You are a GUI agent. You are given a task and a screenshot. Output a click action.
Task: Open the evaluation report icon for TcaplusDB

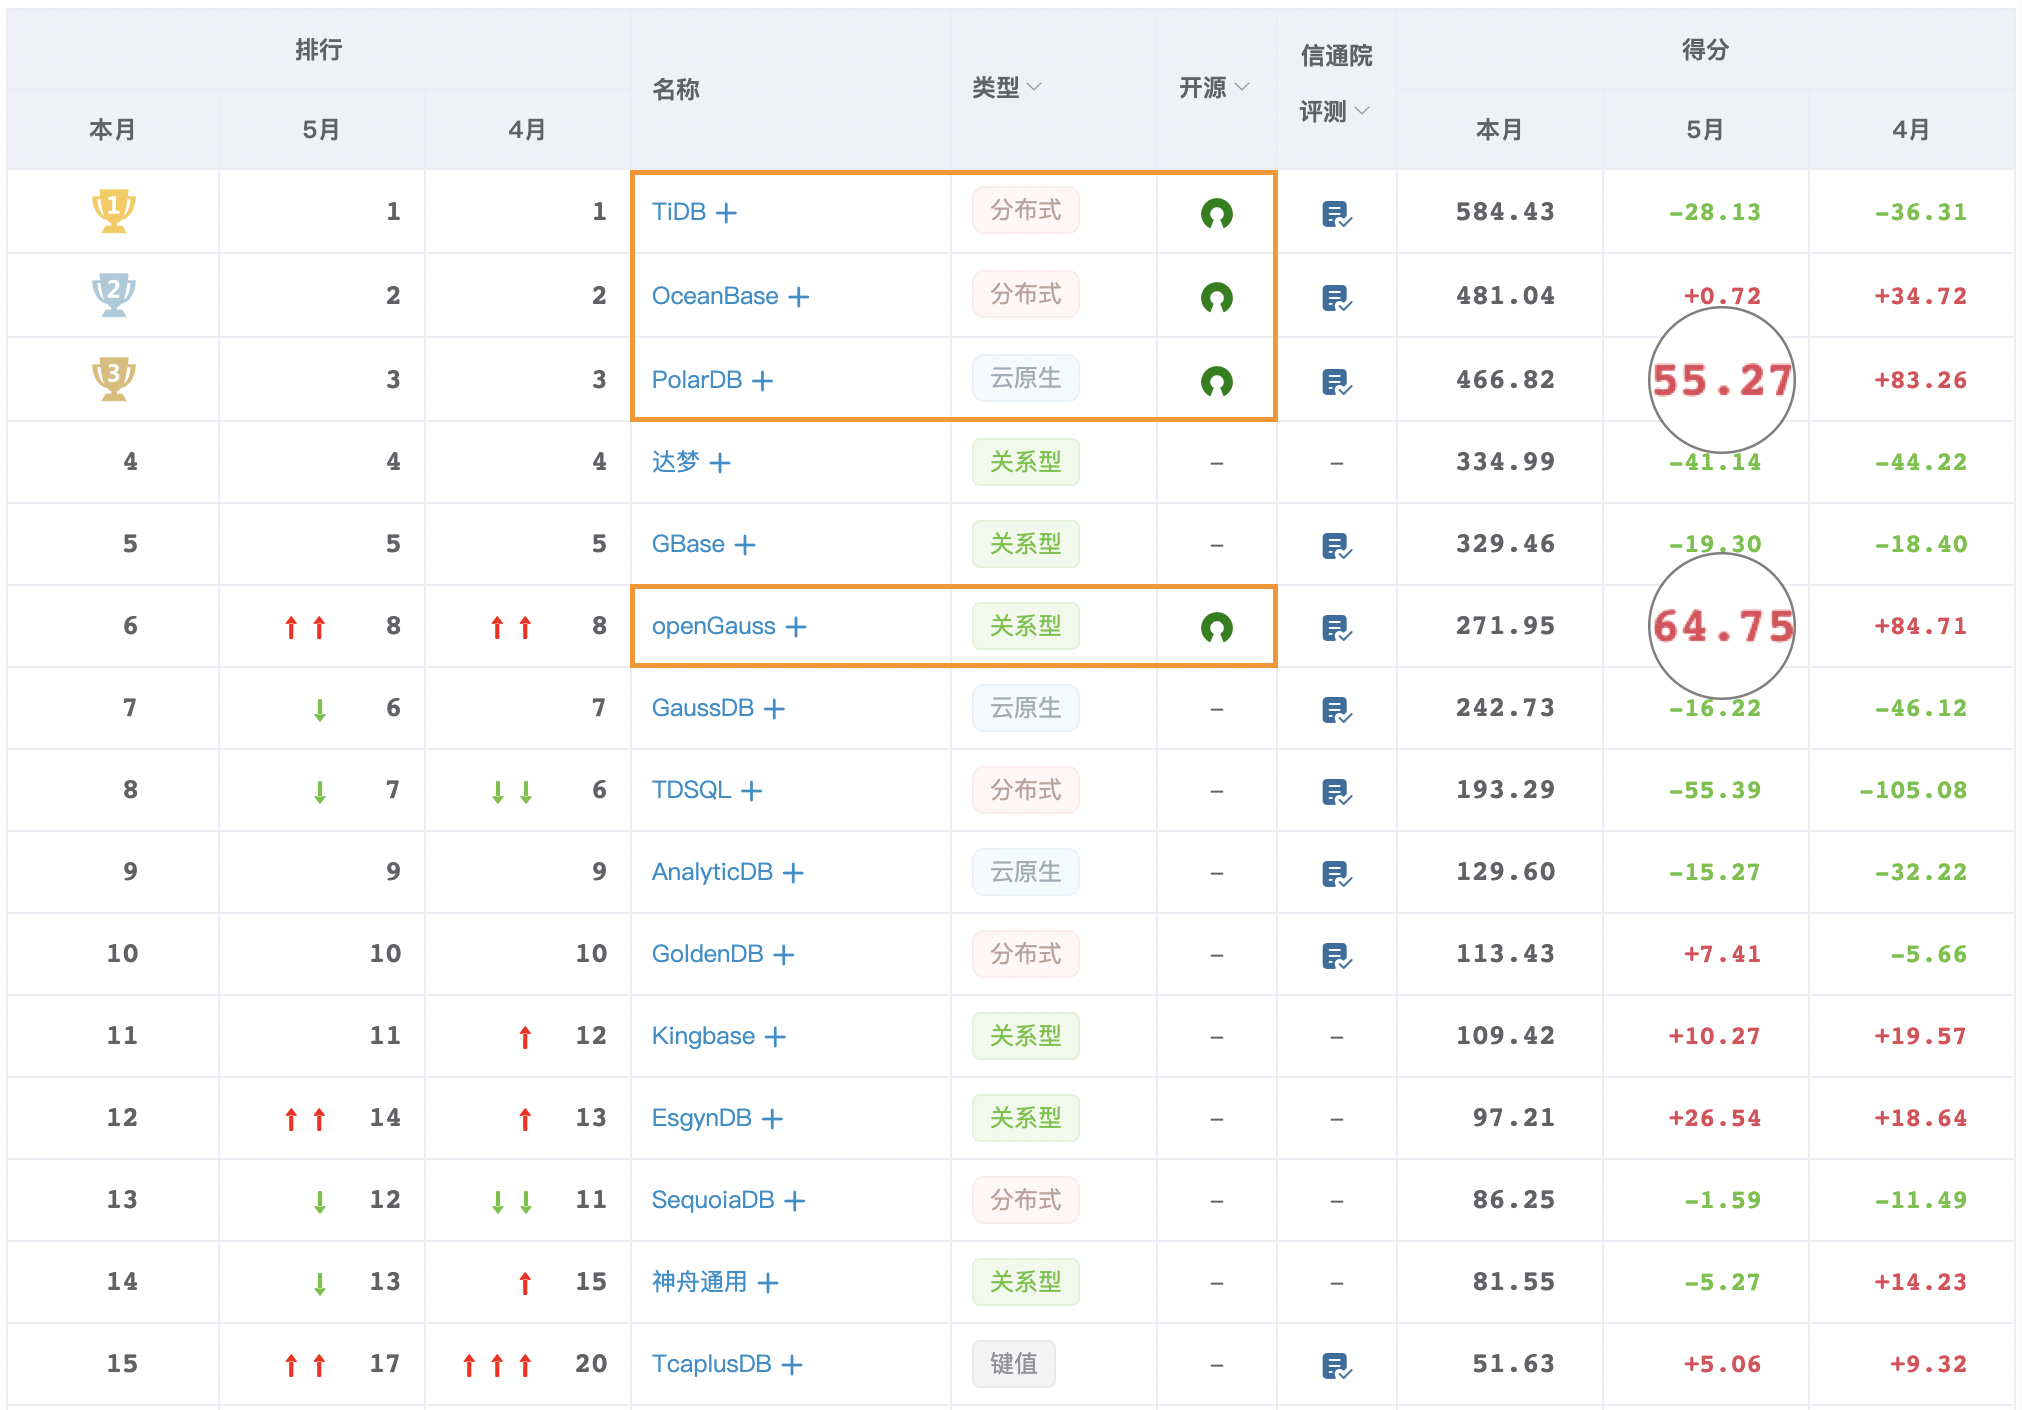pyautogui.click(x=1336, y=1366)
